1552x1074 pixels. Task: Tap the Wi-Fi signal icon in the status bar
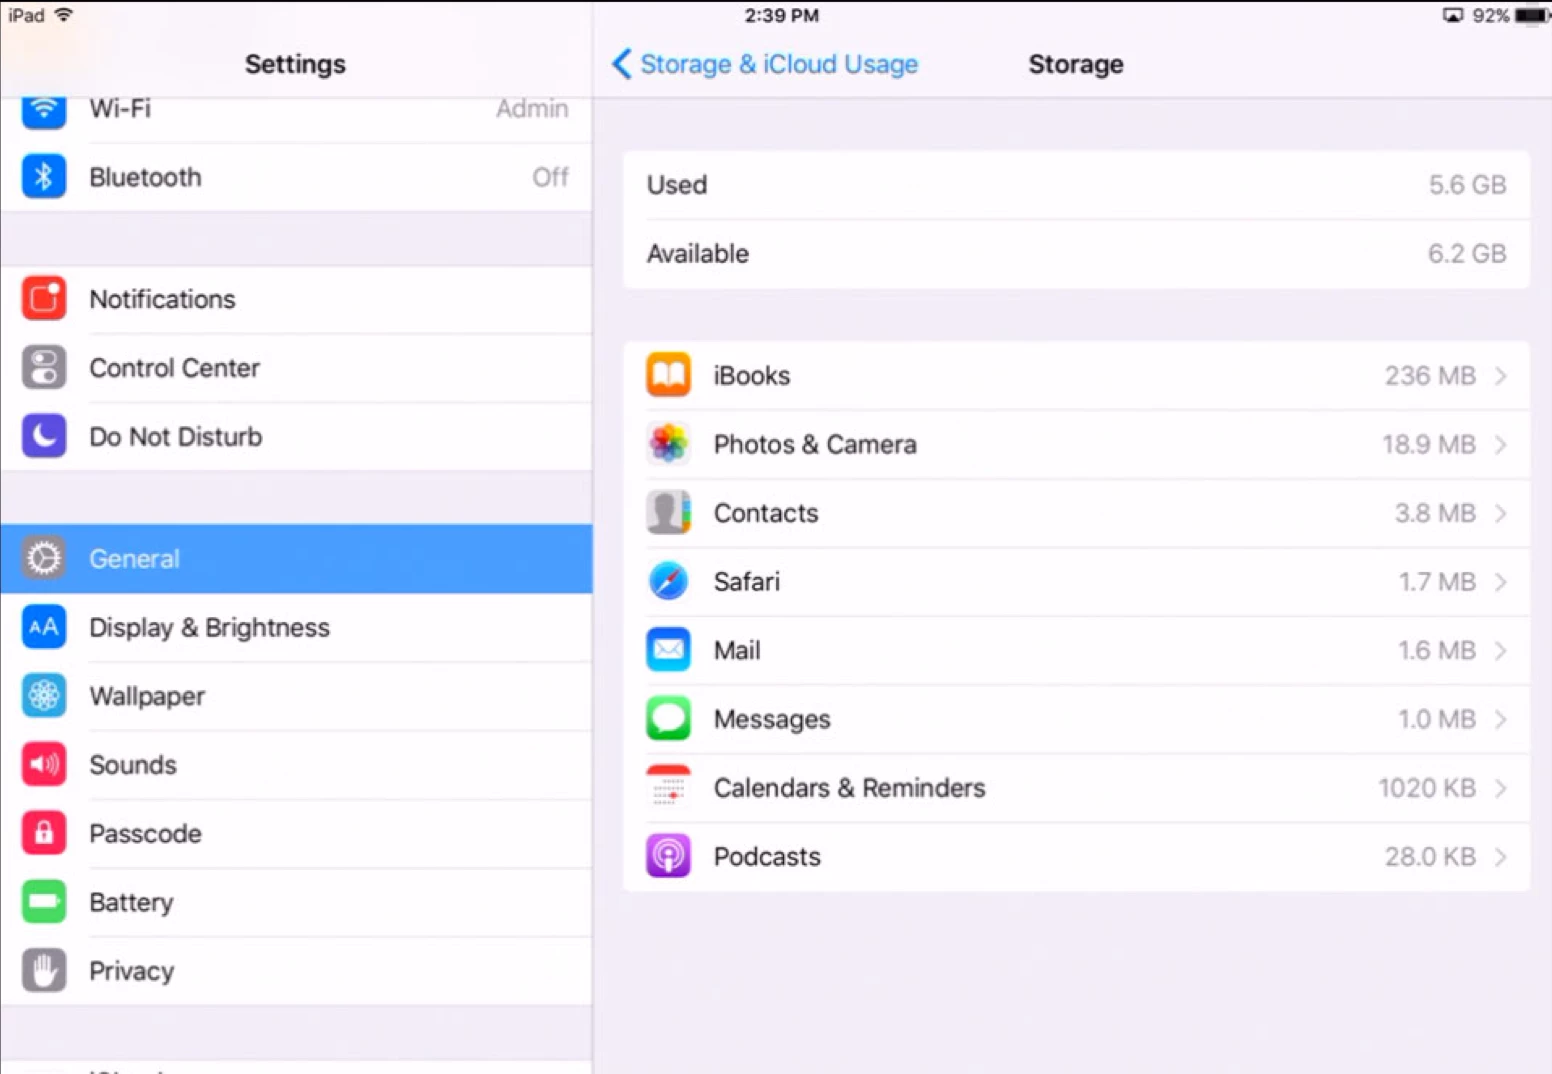tap(64, 14)
